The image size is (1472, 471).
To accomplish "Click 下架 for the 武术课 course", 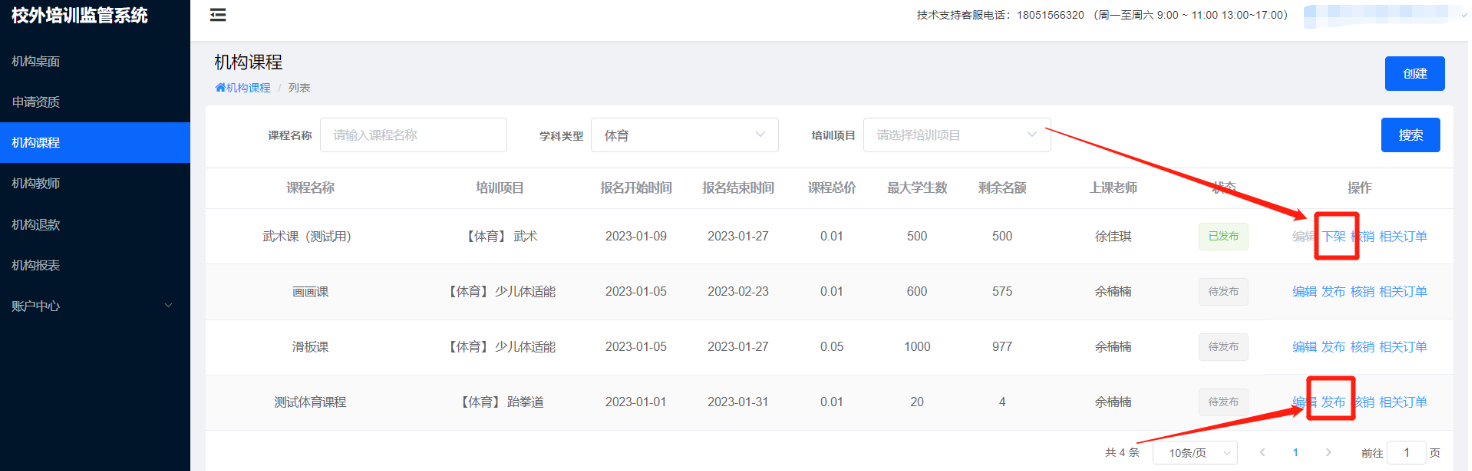I will point(1333,237).
